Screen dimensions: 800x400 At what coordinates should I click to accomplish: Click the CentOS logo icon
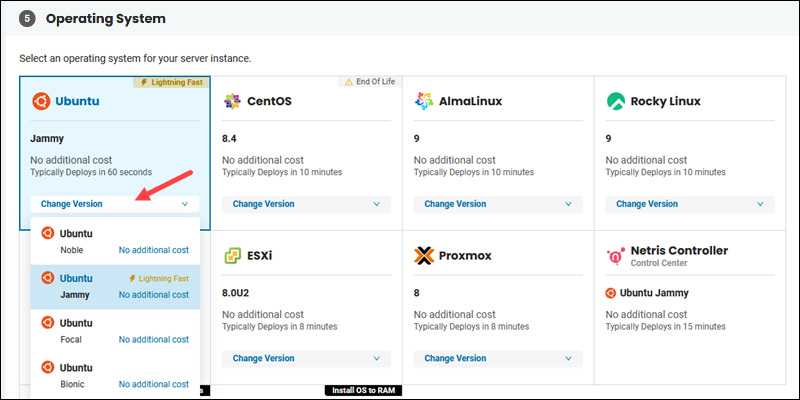(x=232, y=101)
